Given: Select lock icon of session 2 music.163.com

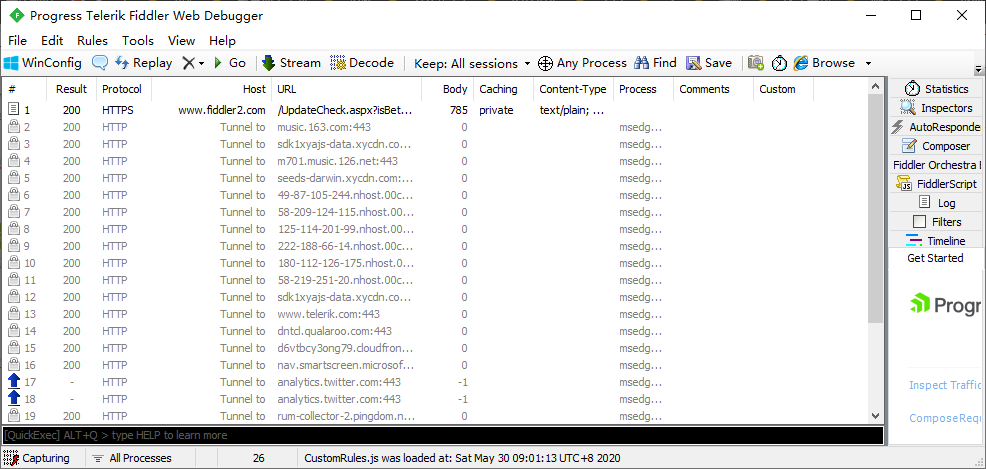Looking at the screenshot, I should point(13,127).
